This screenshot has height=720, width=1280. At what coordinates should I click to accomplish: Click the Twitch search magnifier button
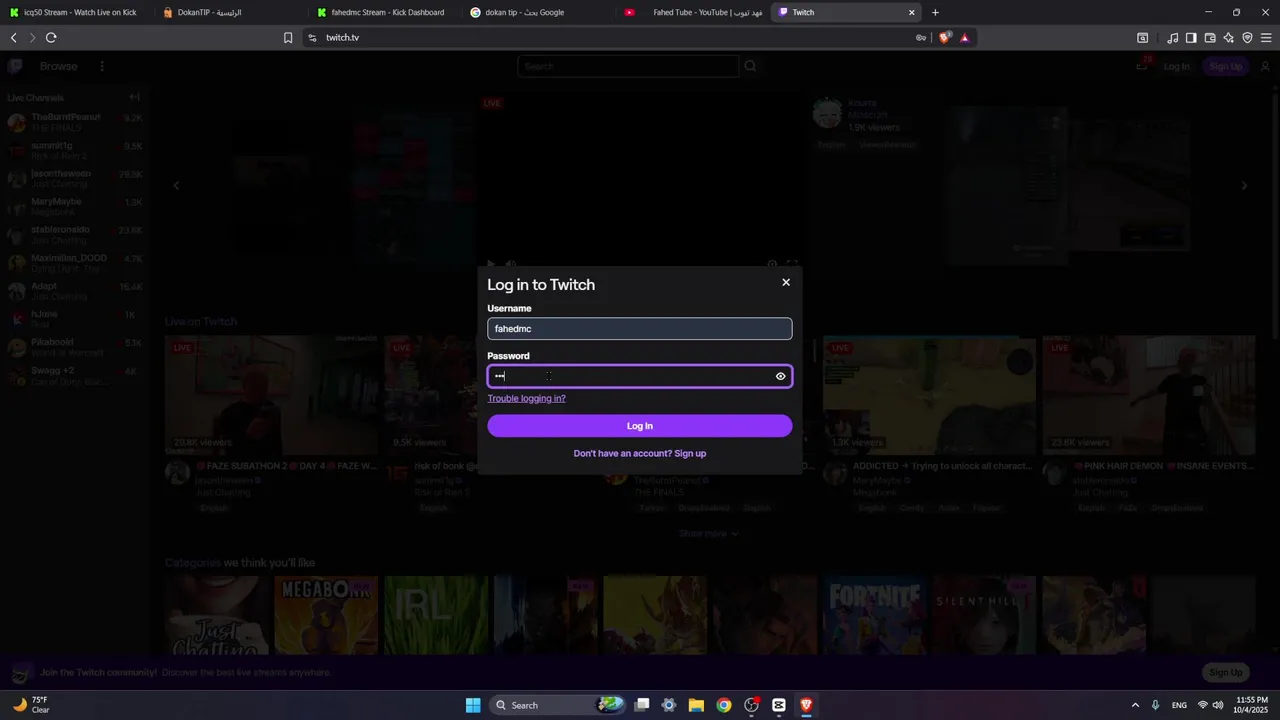(750, 66)
